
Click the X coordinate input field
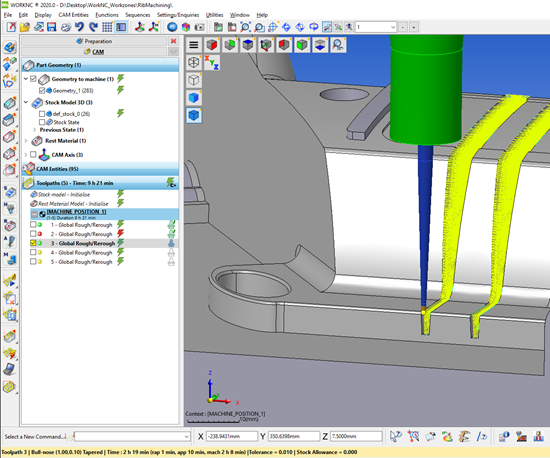(x=232, y=436)
